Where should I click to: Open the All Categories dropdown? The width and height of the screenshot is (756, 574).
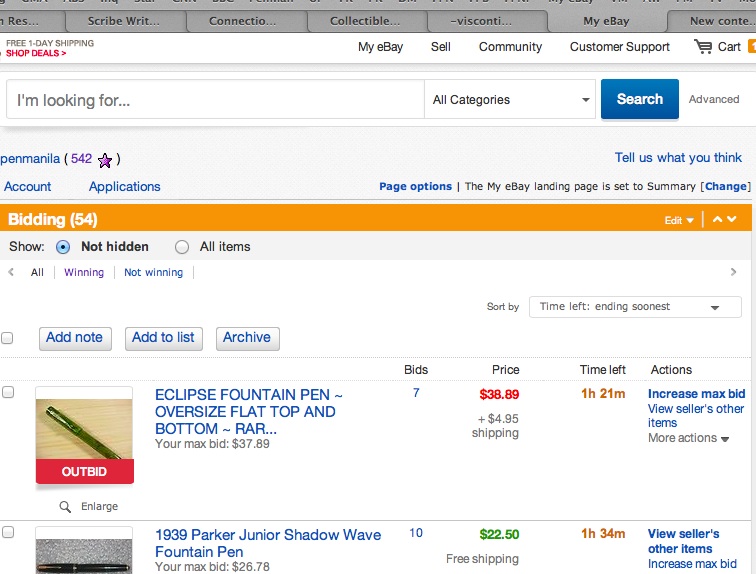511,100
